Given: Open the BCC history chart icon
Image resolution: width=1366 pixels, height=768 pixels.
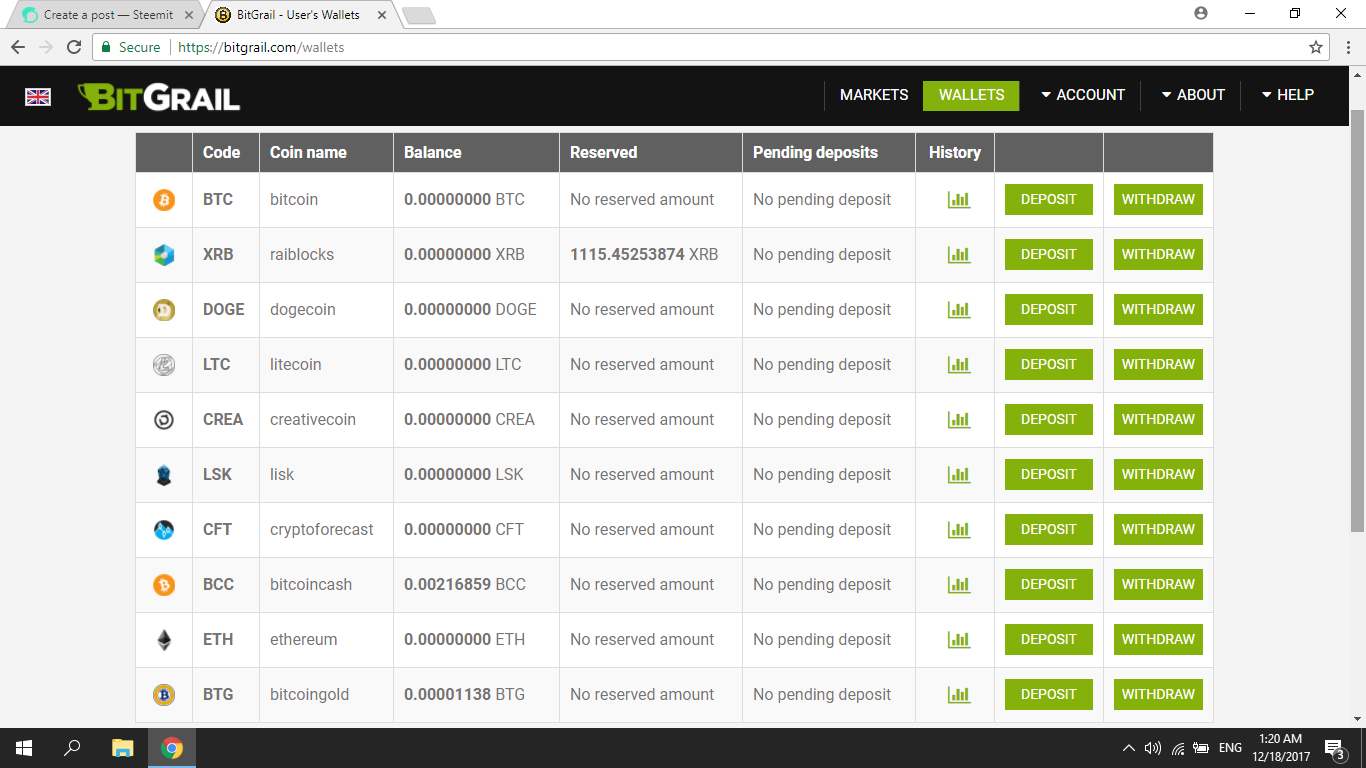Looking at the screenshot, I should click(x=959, y=585).
